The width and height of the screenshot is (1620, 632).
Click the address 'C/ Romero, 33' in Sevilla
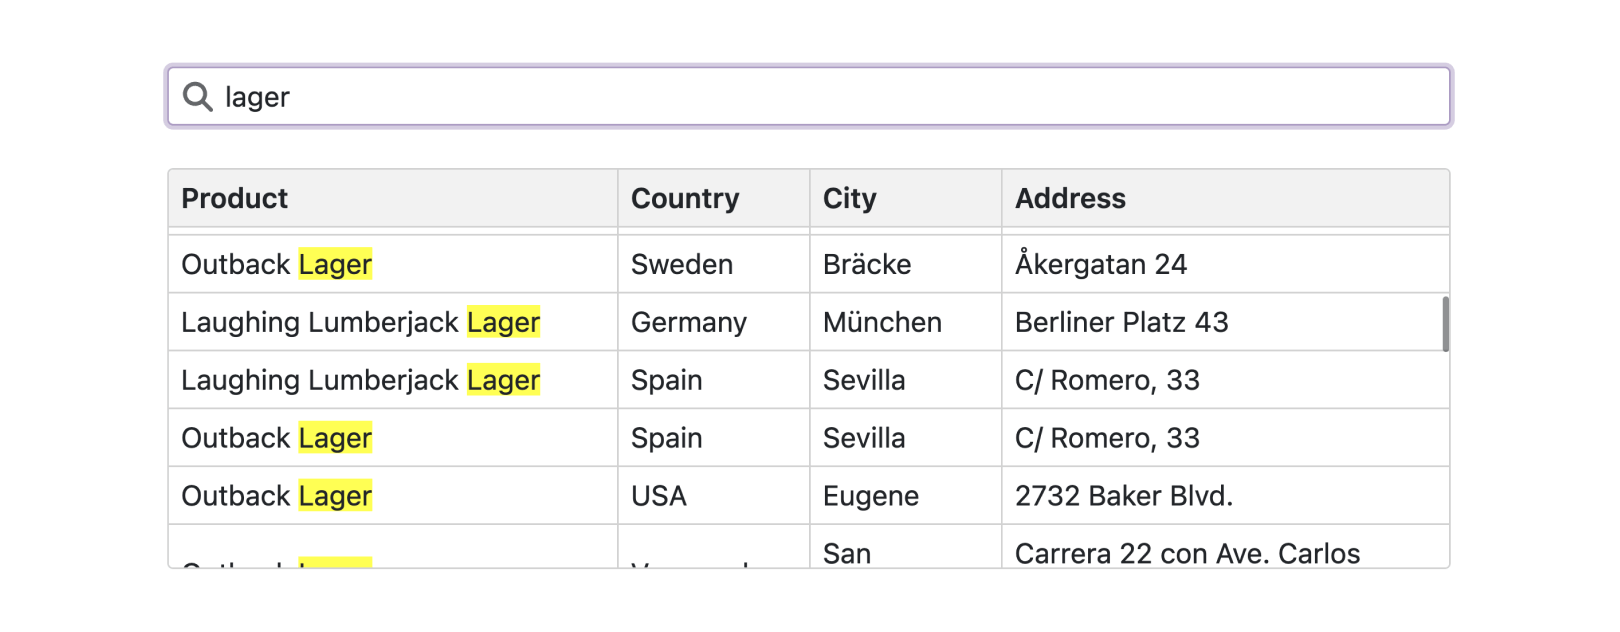point(1105,380)
